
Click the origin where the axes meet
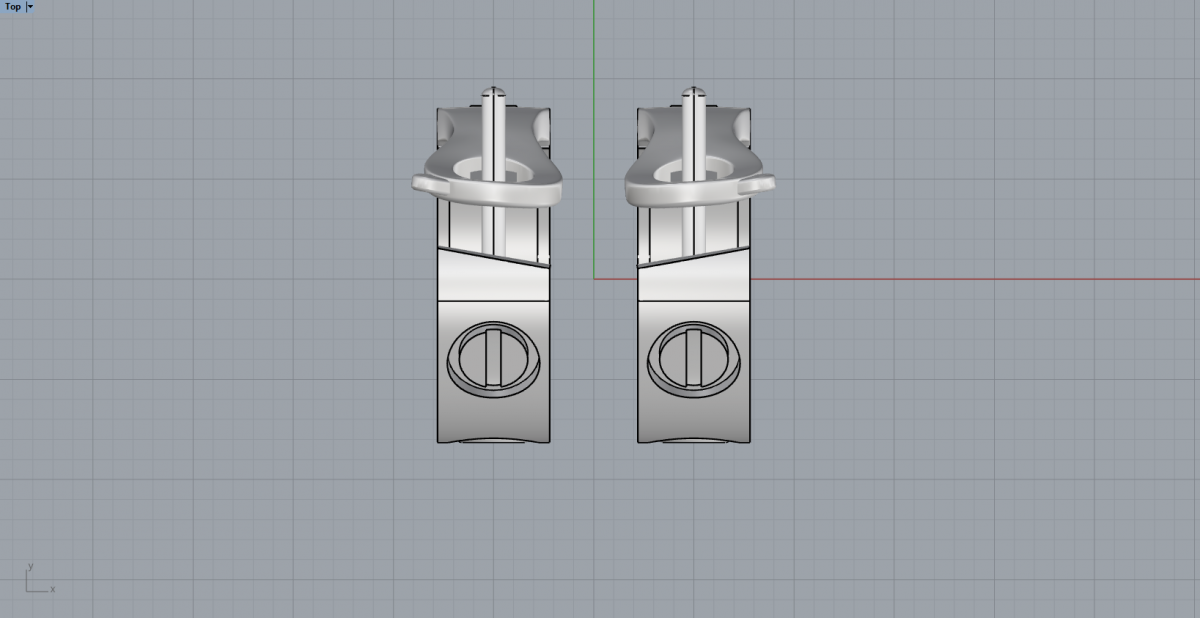(x=594, y=279)
